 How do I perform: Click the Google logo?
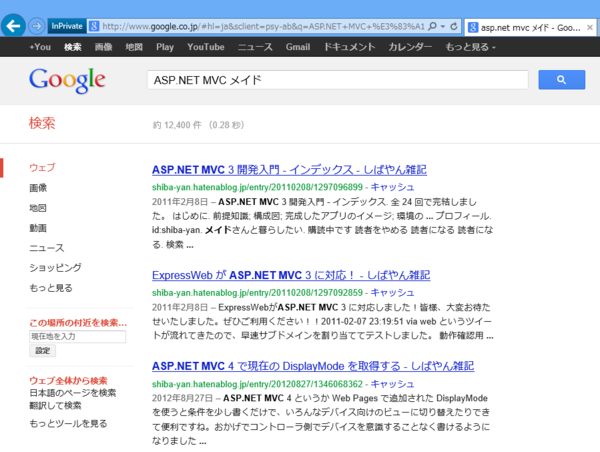67,80
